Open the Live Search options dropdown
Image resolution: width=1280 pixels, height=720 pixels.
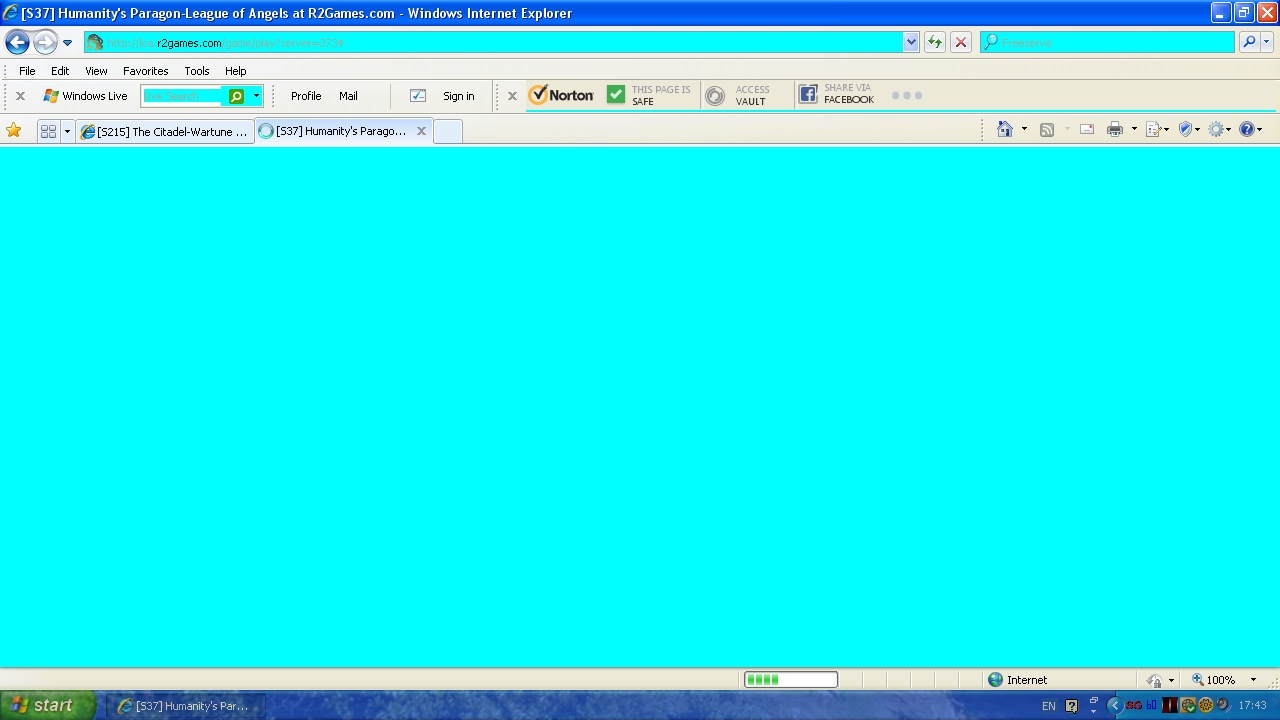pos(256,96)
